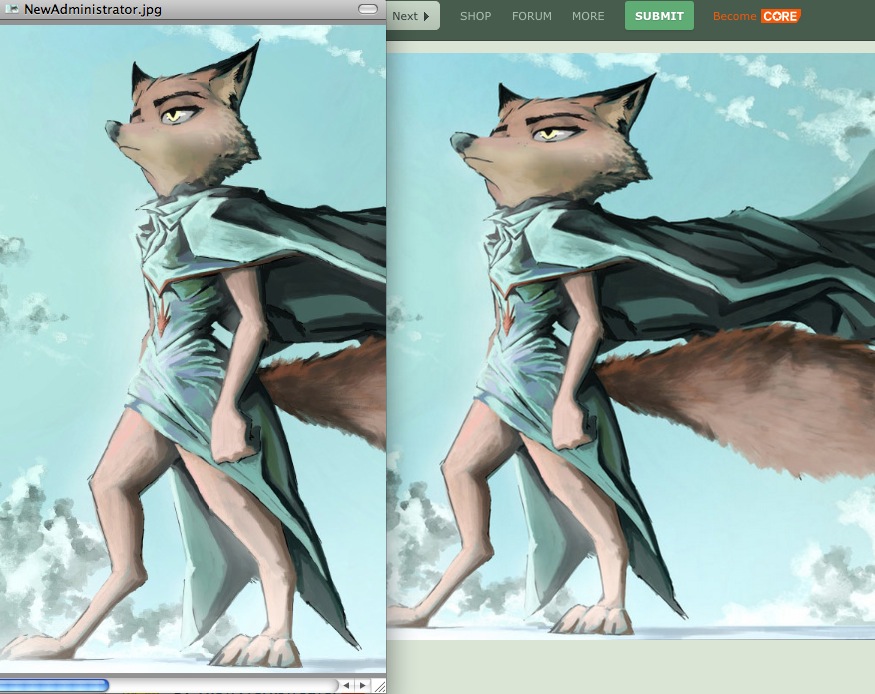Expand the MORE navigation menu

point(588,16)
